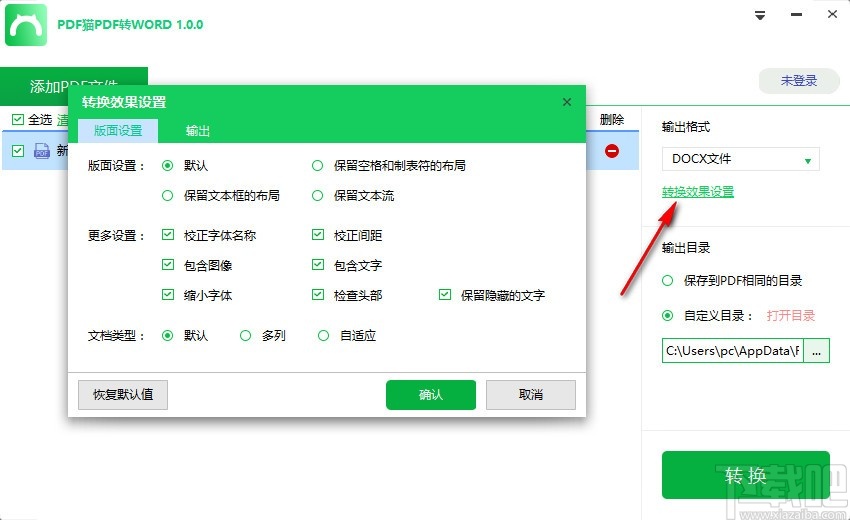The width and height of the screenshot is (850, 520).
Task: Click the 未登录 login button
Action: 799,81
